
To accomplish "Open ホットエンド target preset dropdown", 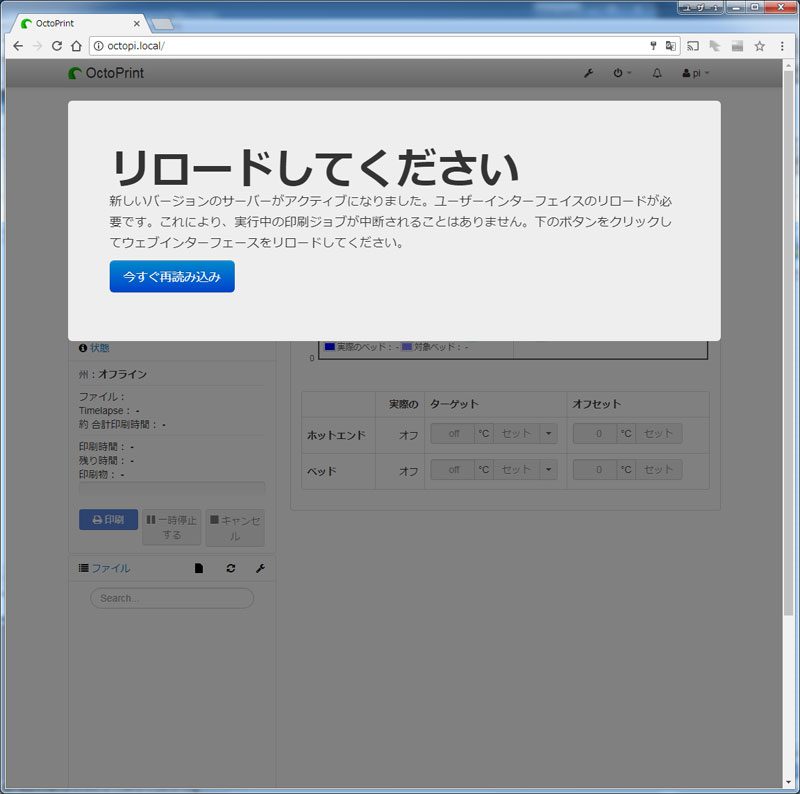I will pos(548,434).
